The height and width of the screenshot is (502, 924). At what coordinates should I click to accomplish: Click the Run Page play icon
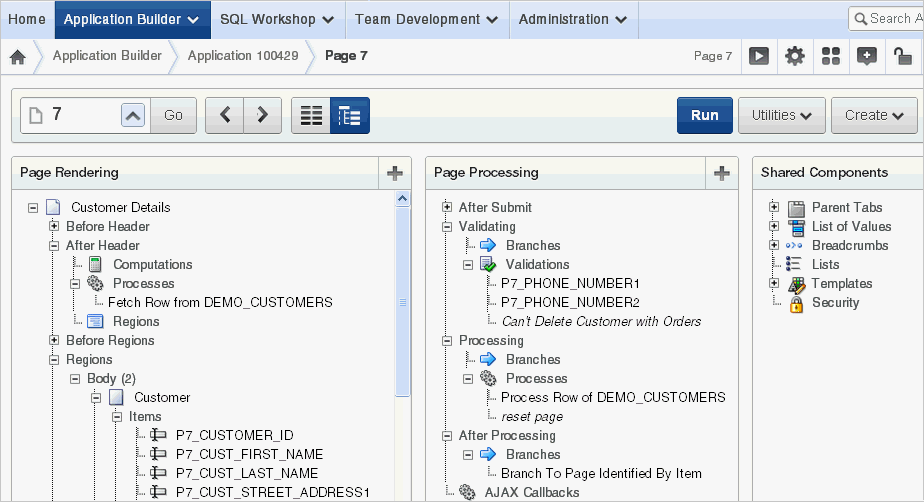click(758, 56)
